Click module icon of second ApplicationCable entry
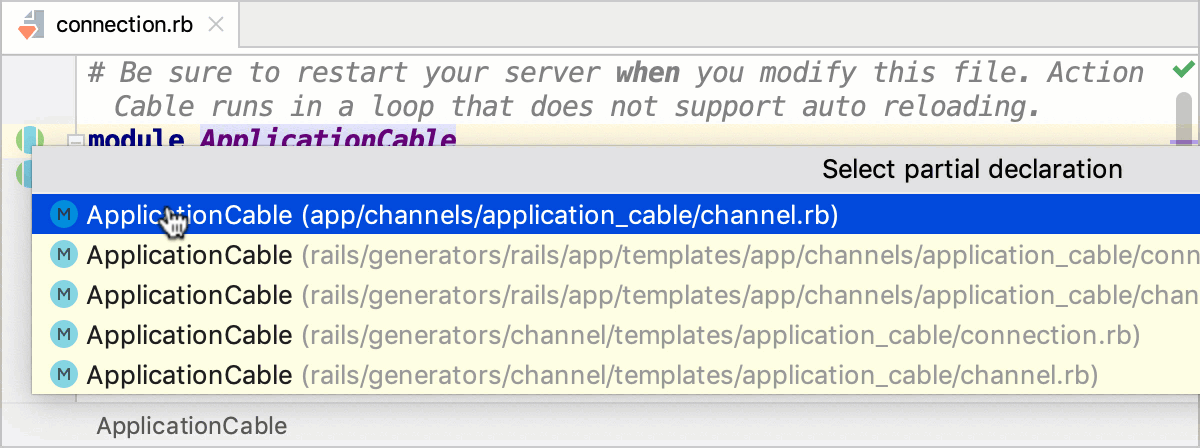Viewport: 1200px width, 448px height. 65,255
